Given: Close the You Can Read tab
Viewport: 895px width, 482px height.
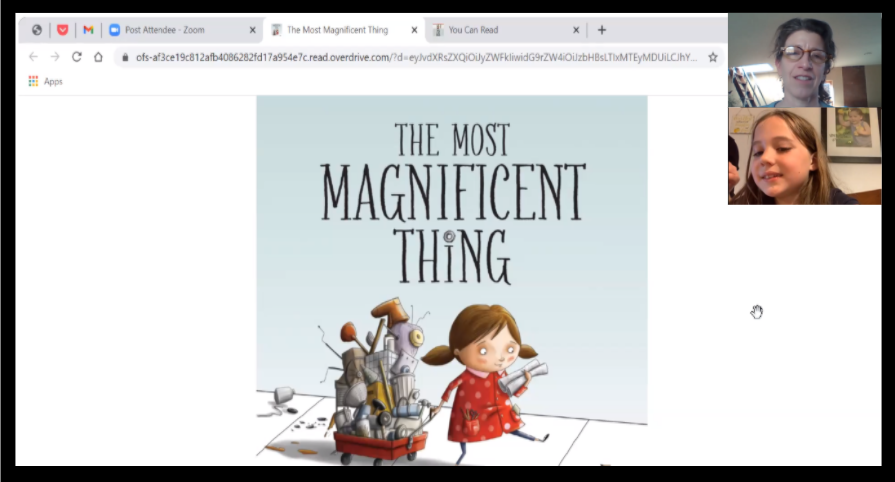Looking at the screenshot, I should pos(576,30).
